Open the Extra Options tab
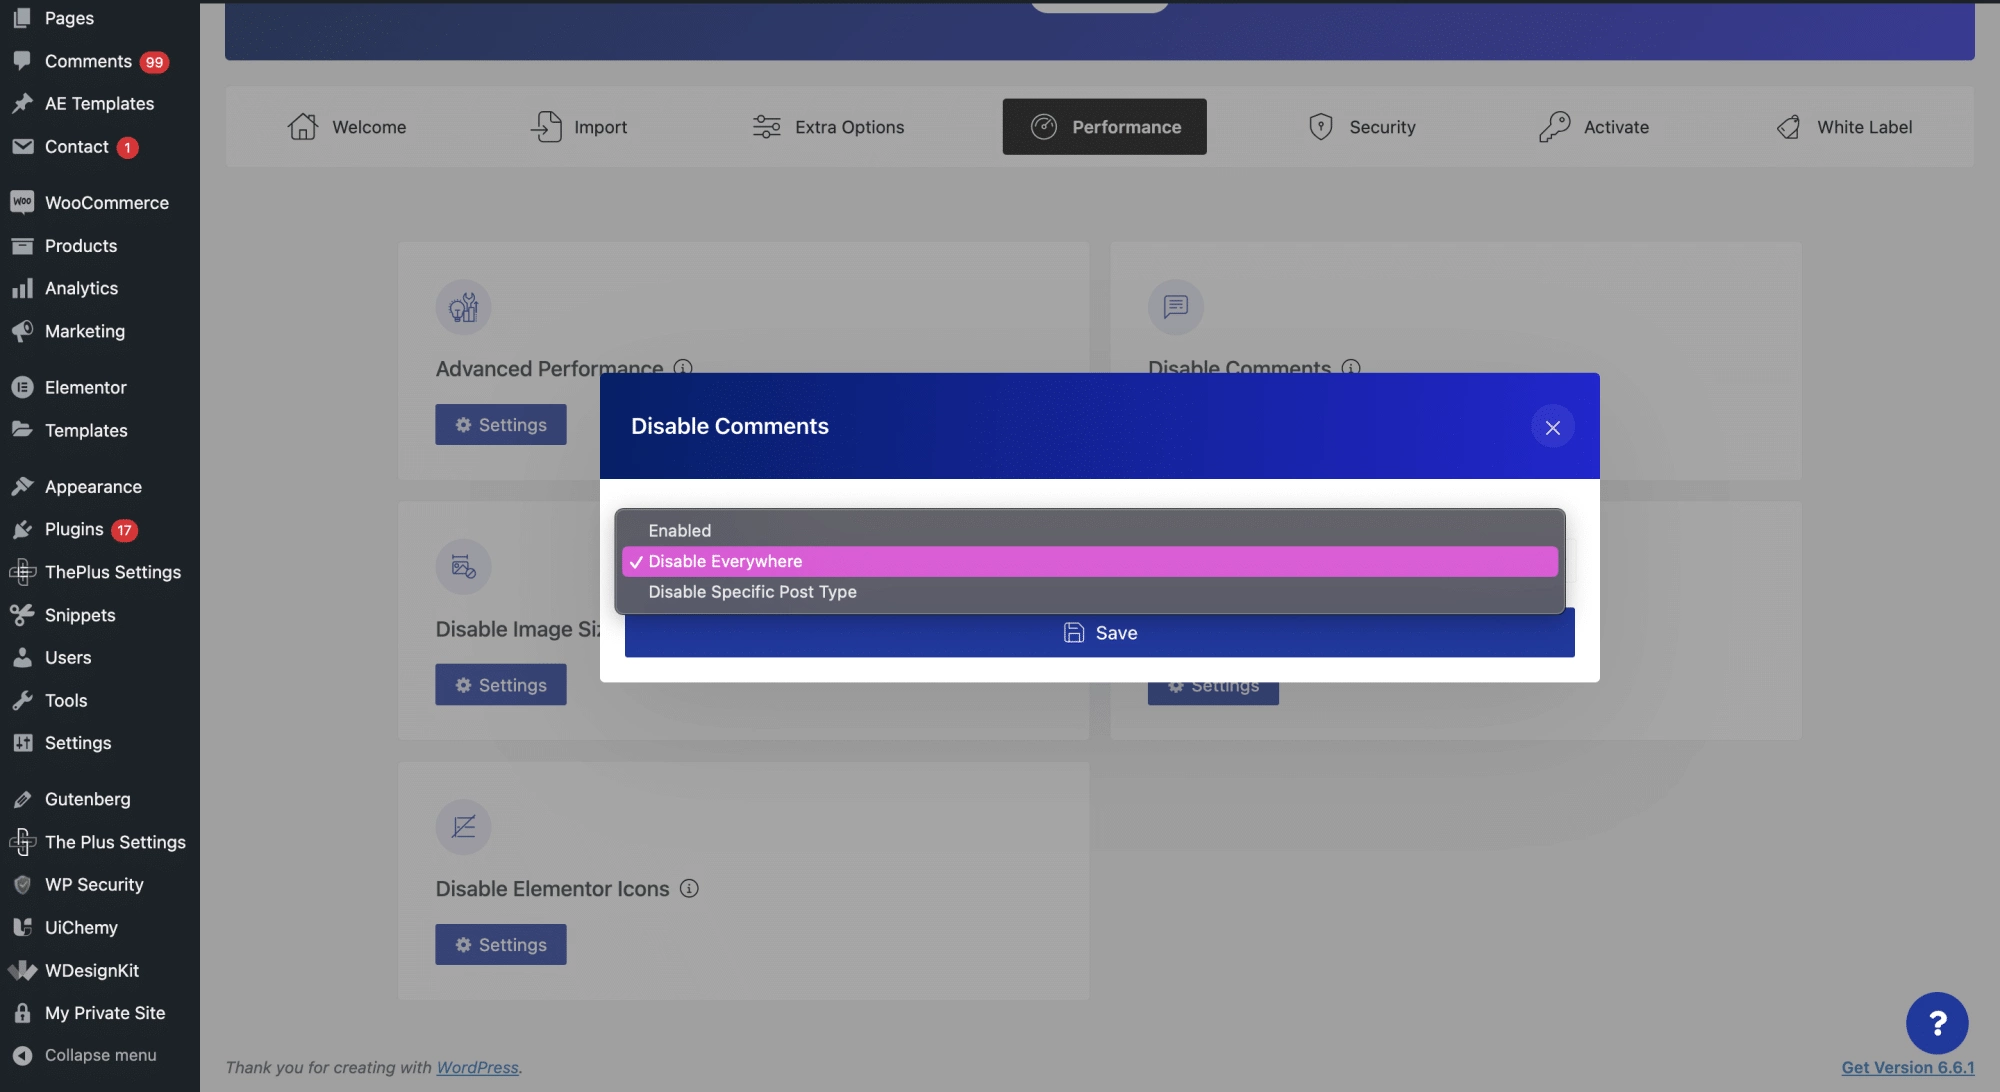 [828, 127]
